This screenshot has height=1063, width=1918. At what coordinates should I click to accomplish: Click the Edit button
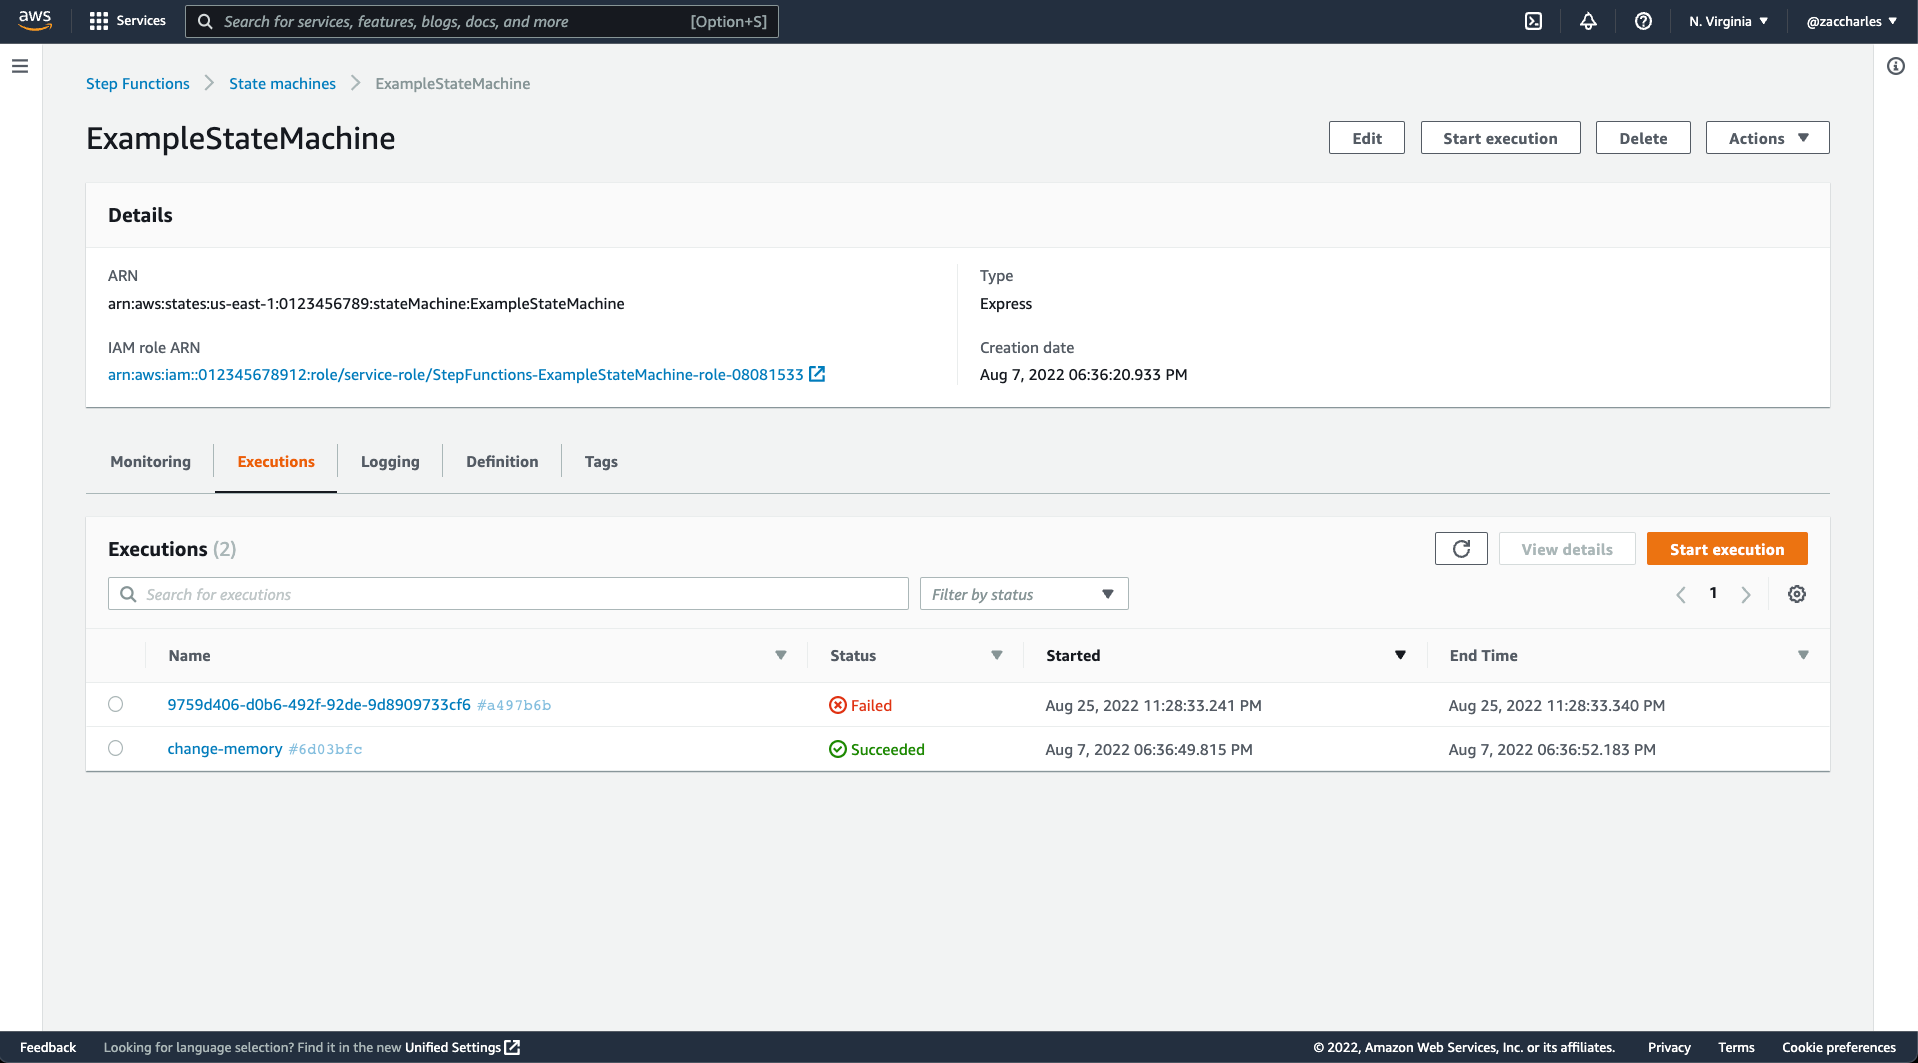pos(1367,138)
